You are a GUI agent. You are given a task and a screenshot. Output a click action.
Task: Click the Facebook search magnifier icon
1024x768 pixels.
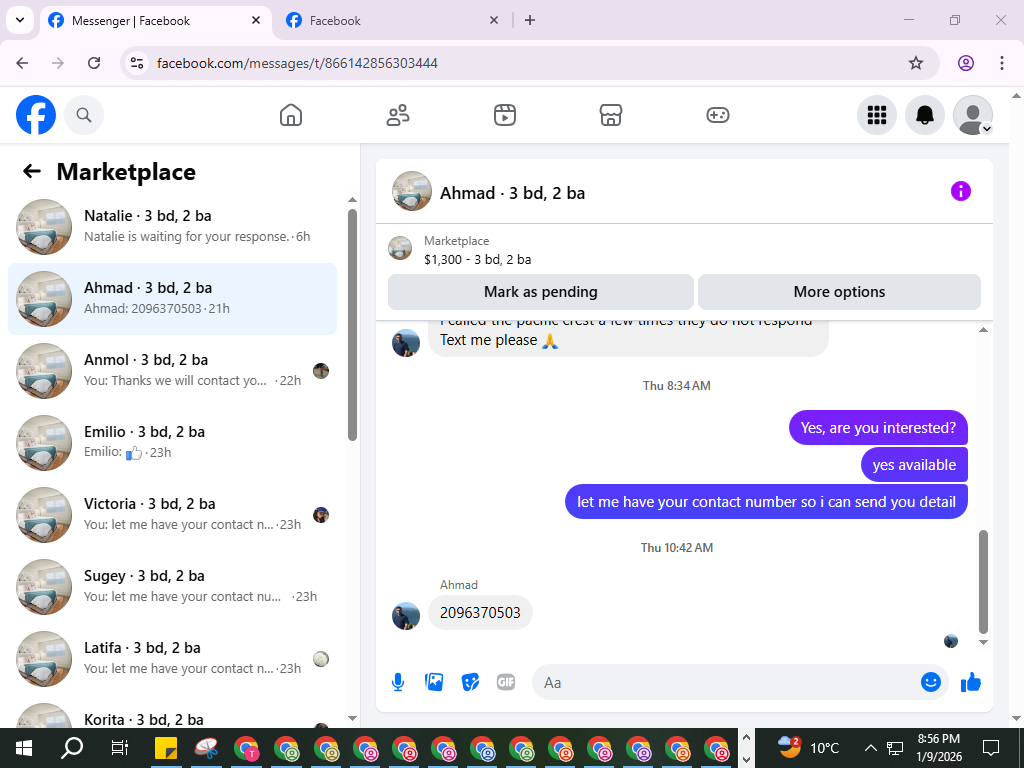[x=84, y=115]
